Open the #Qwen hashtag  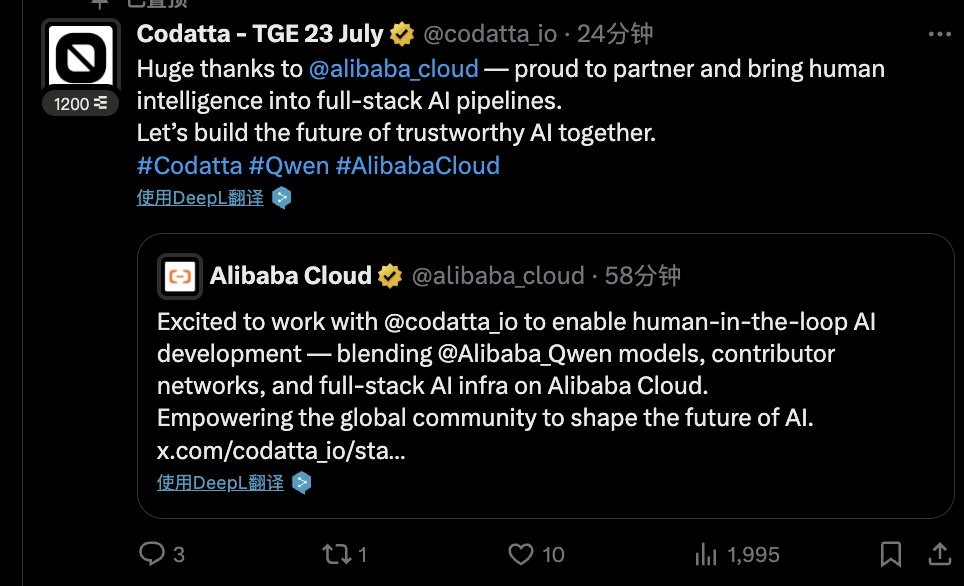point(289,165)
